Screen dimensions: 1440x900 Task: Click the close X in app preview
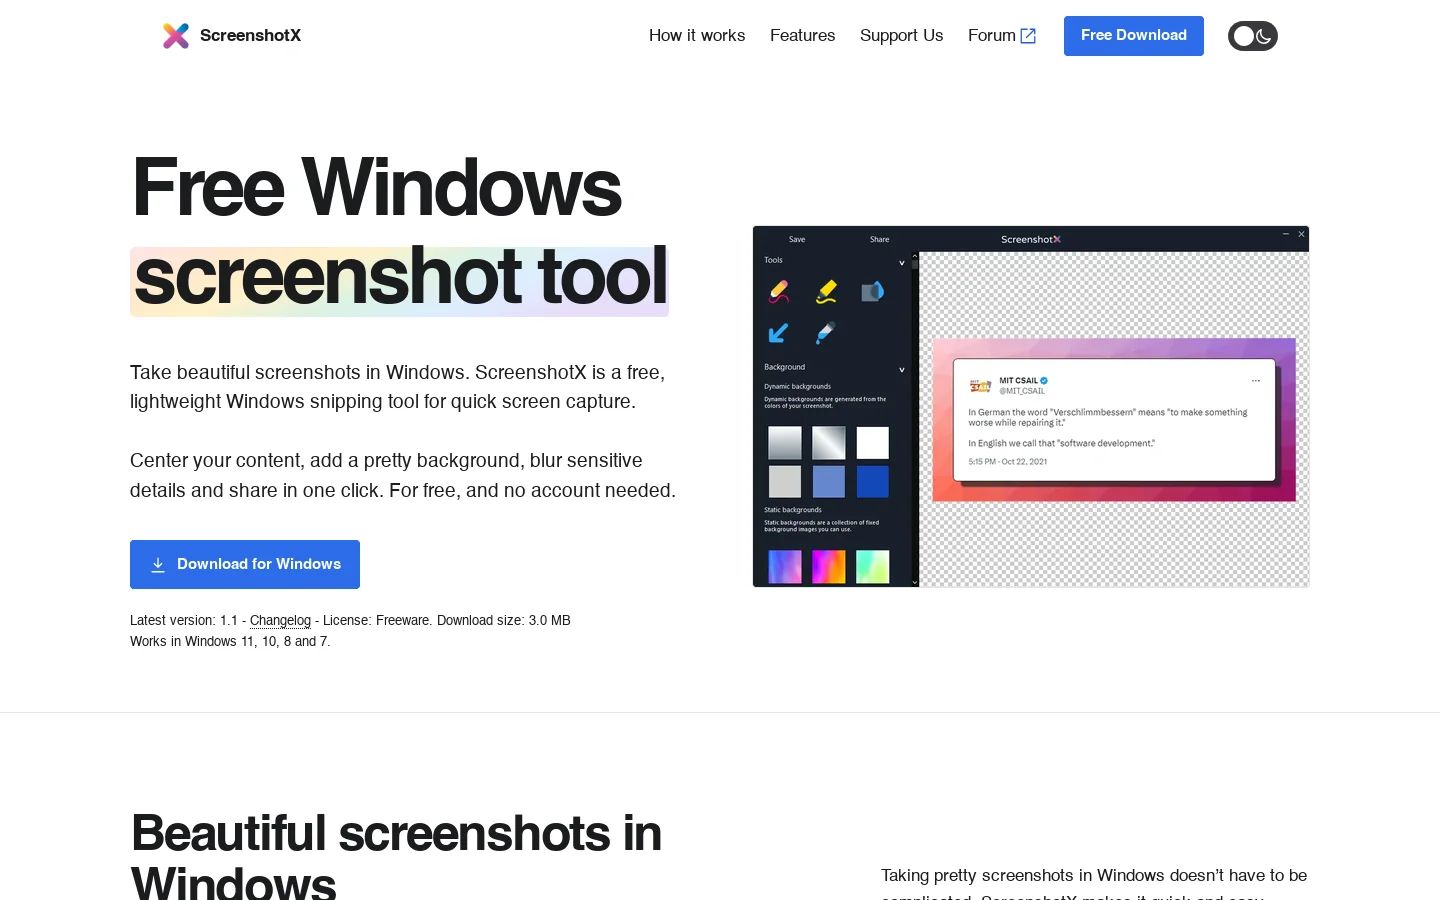coord(1301,234)
